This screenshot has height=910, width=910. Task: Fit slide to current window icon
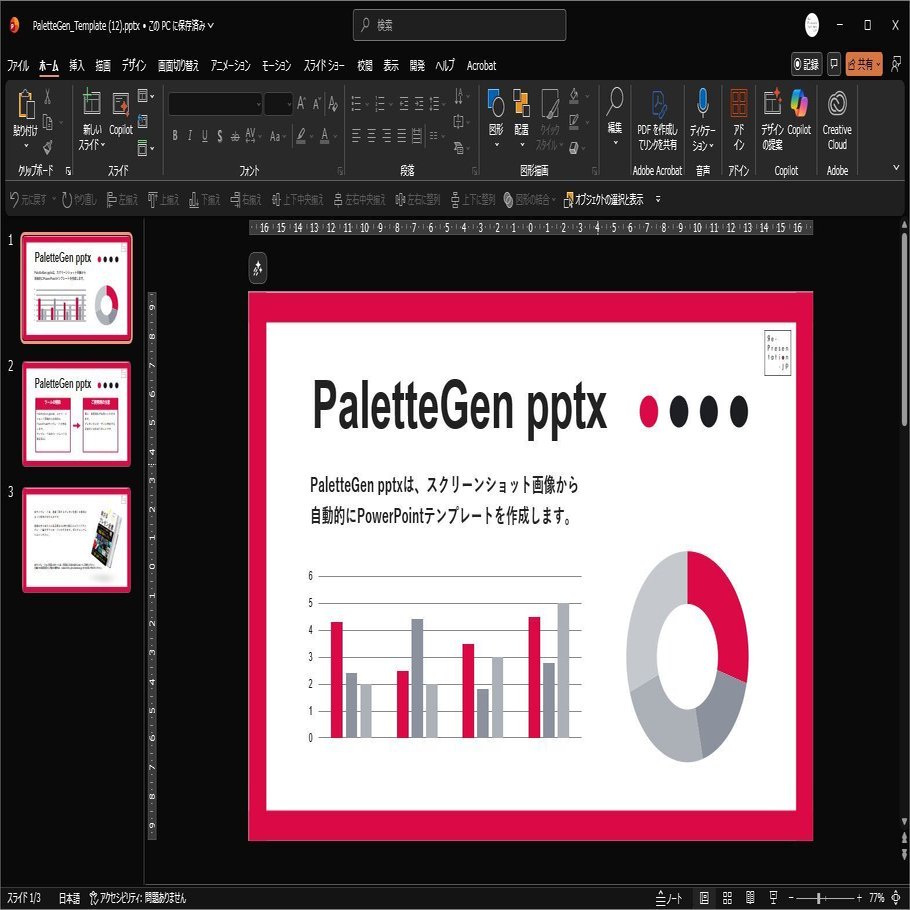click(896, 898)
